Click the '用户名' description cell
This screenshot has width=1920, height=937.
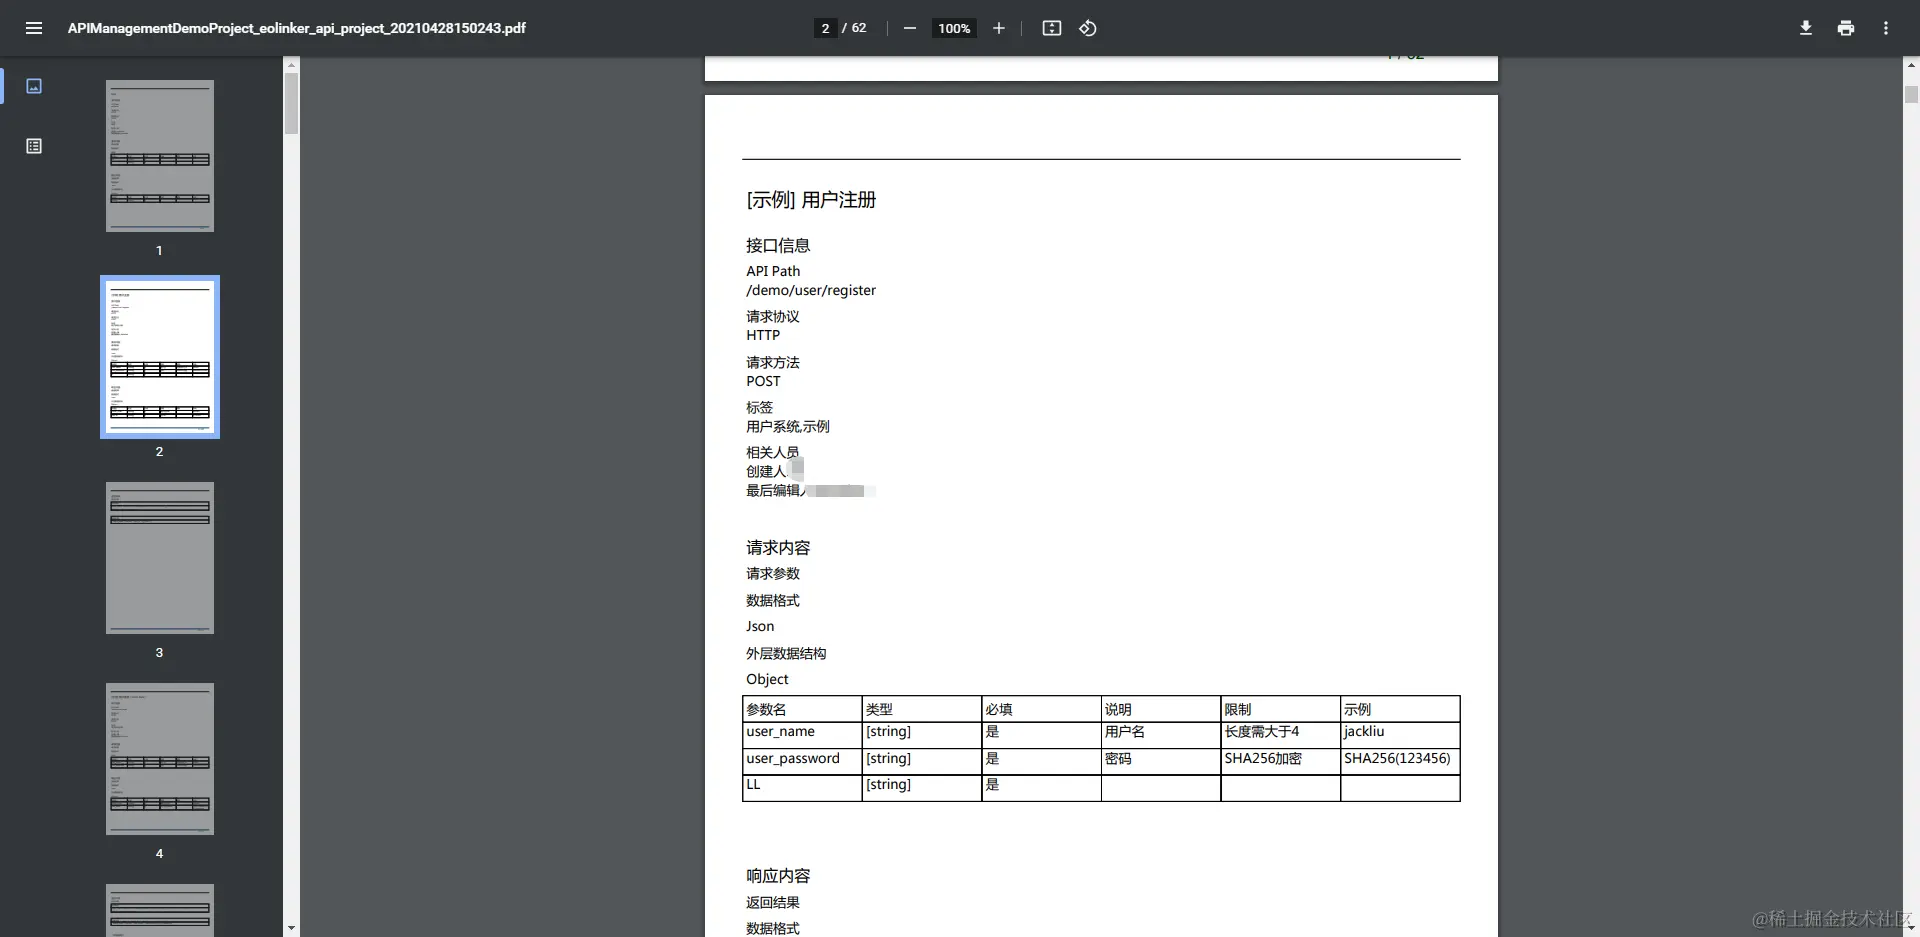[1161, 735]
